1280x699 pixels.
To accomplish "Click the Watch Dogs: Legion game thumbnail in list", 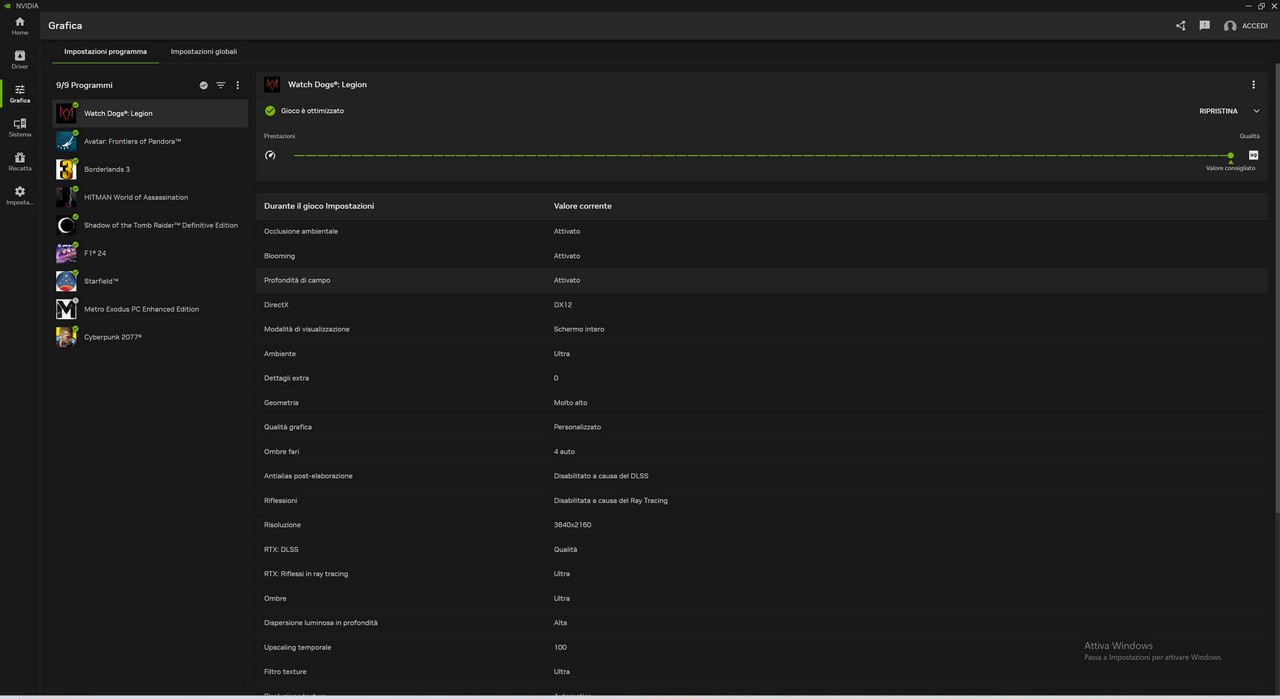I will (x=66, y=113).
